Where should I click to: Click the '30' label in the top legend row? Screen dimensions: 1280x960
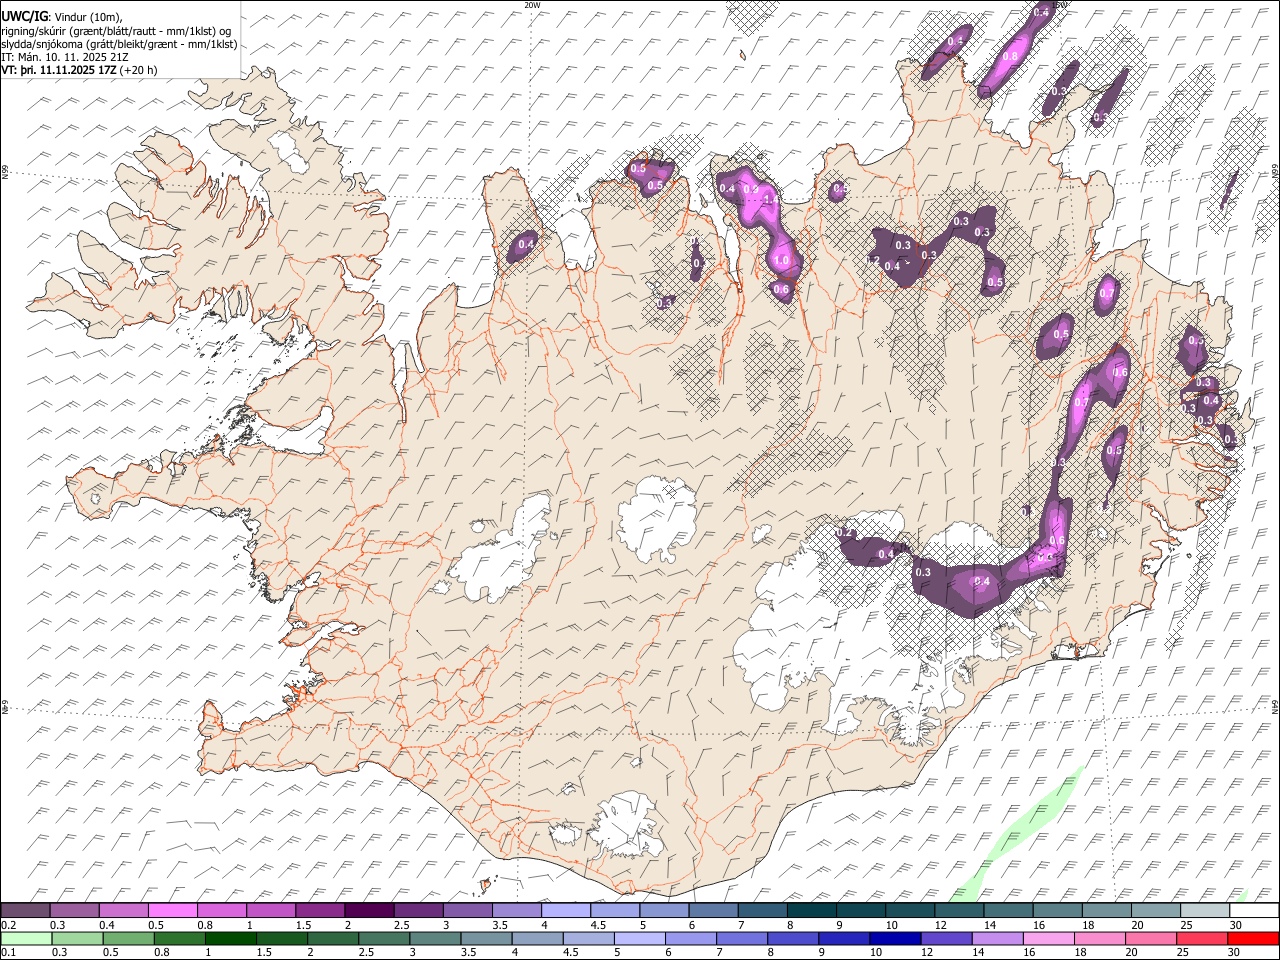tap(1235, 924)
